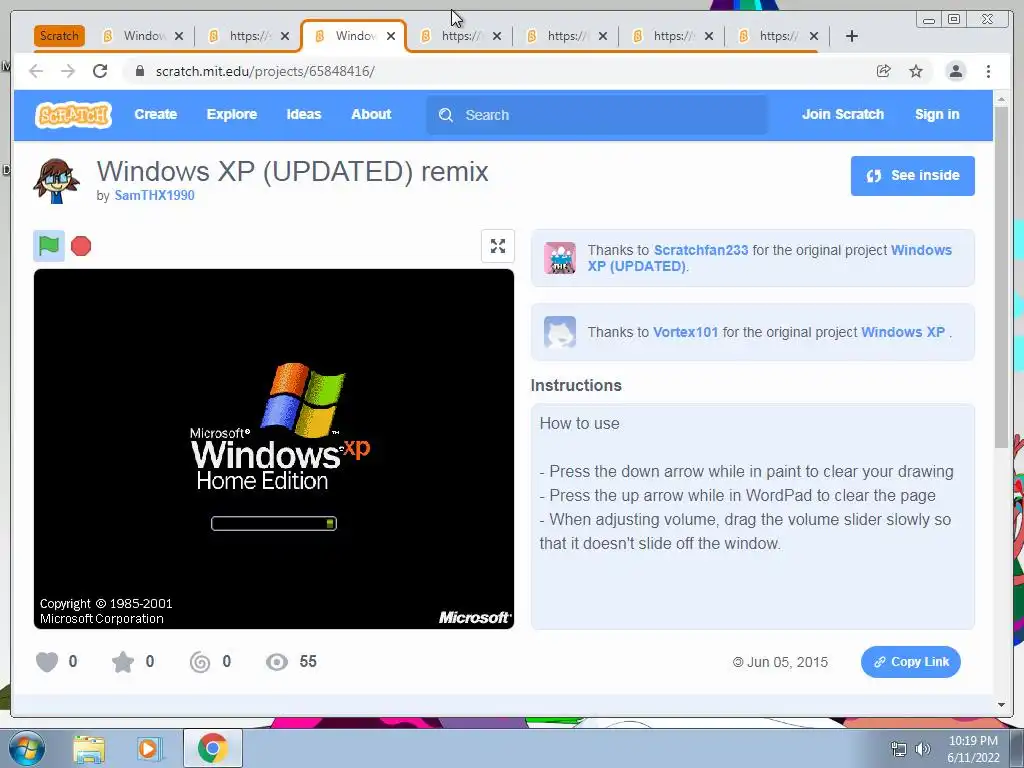
Task: Click the Scratch logo in the navigation bar
Action: coord(73,115)
